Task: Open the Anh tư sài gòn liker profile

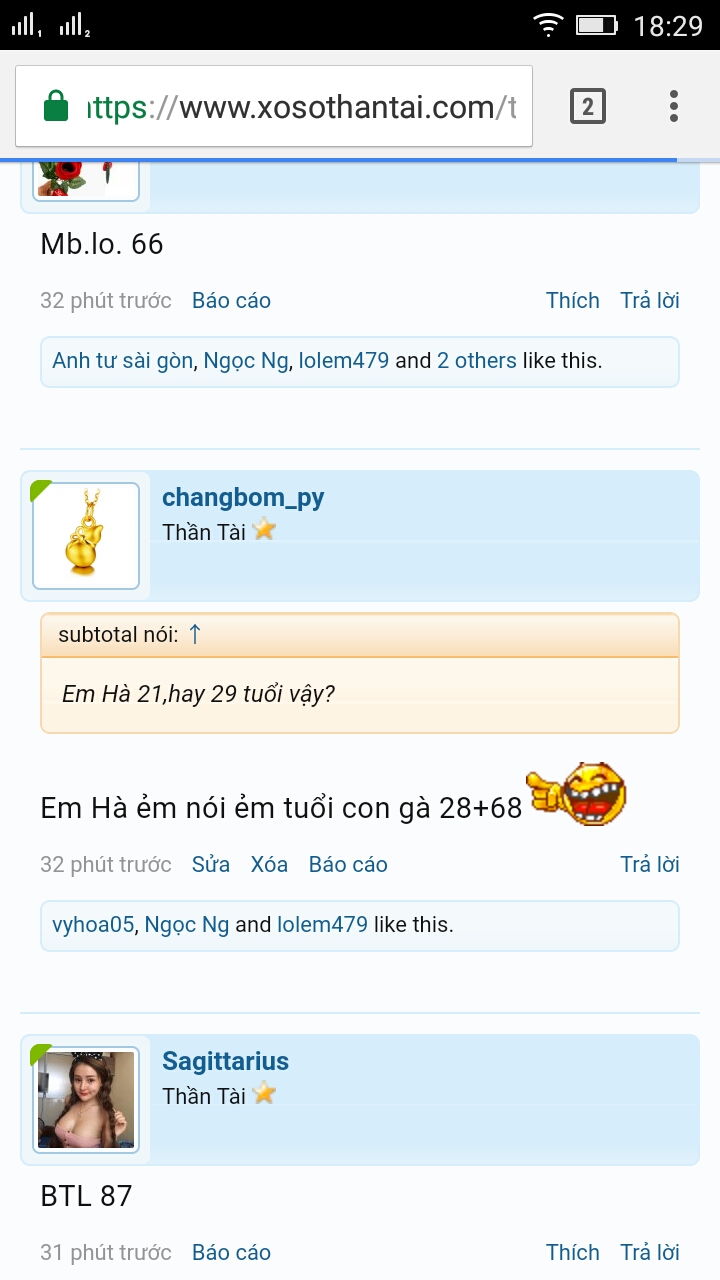Action: 122,361
